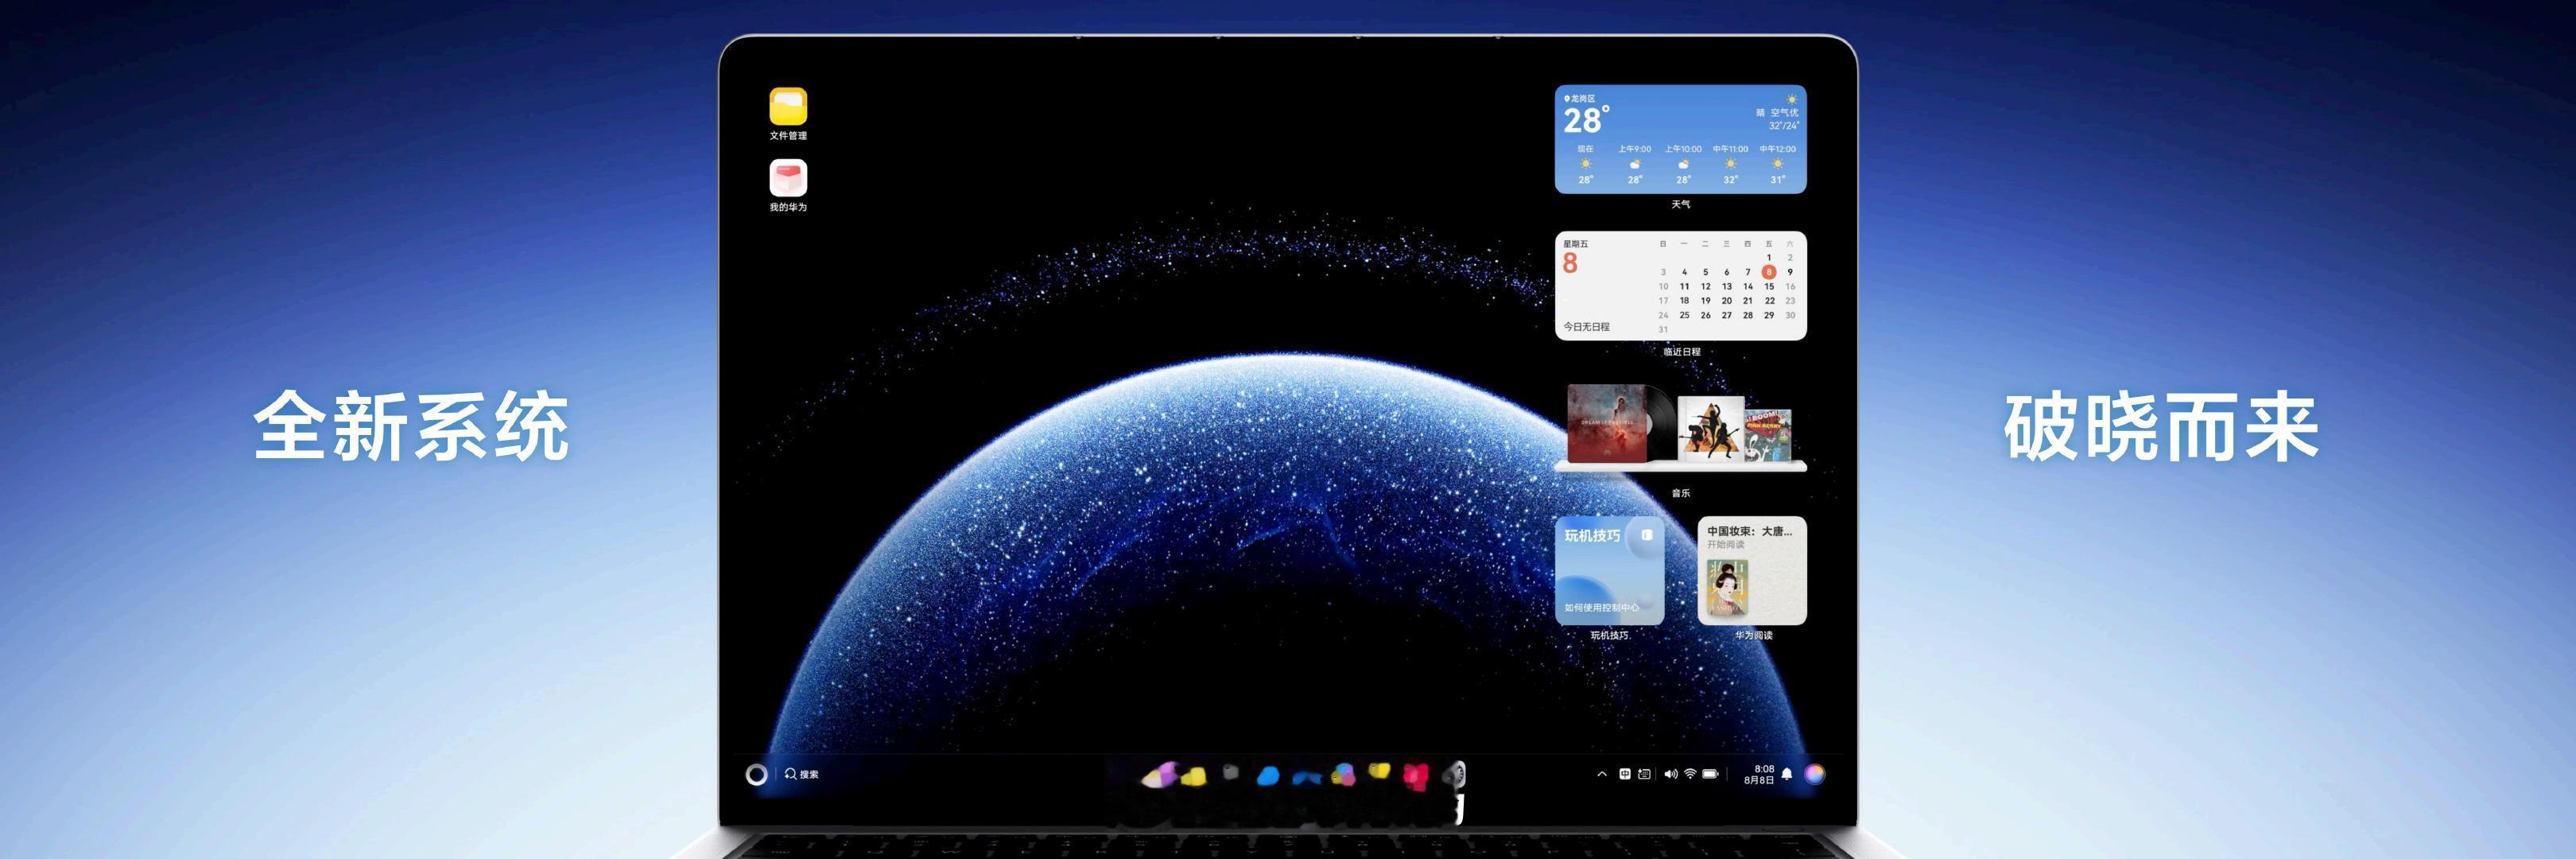Click 星期五 in the calendar widget
Screen dimensions: 2576x859
(x=1576, y=244)
